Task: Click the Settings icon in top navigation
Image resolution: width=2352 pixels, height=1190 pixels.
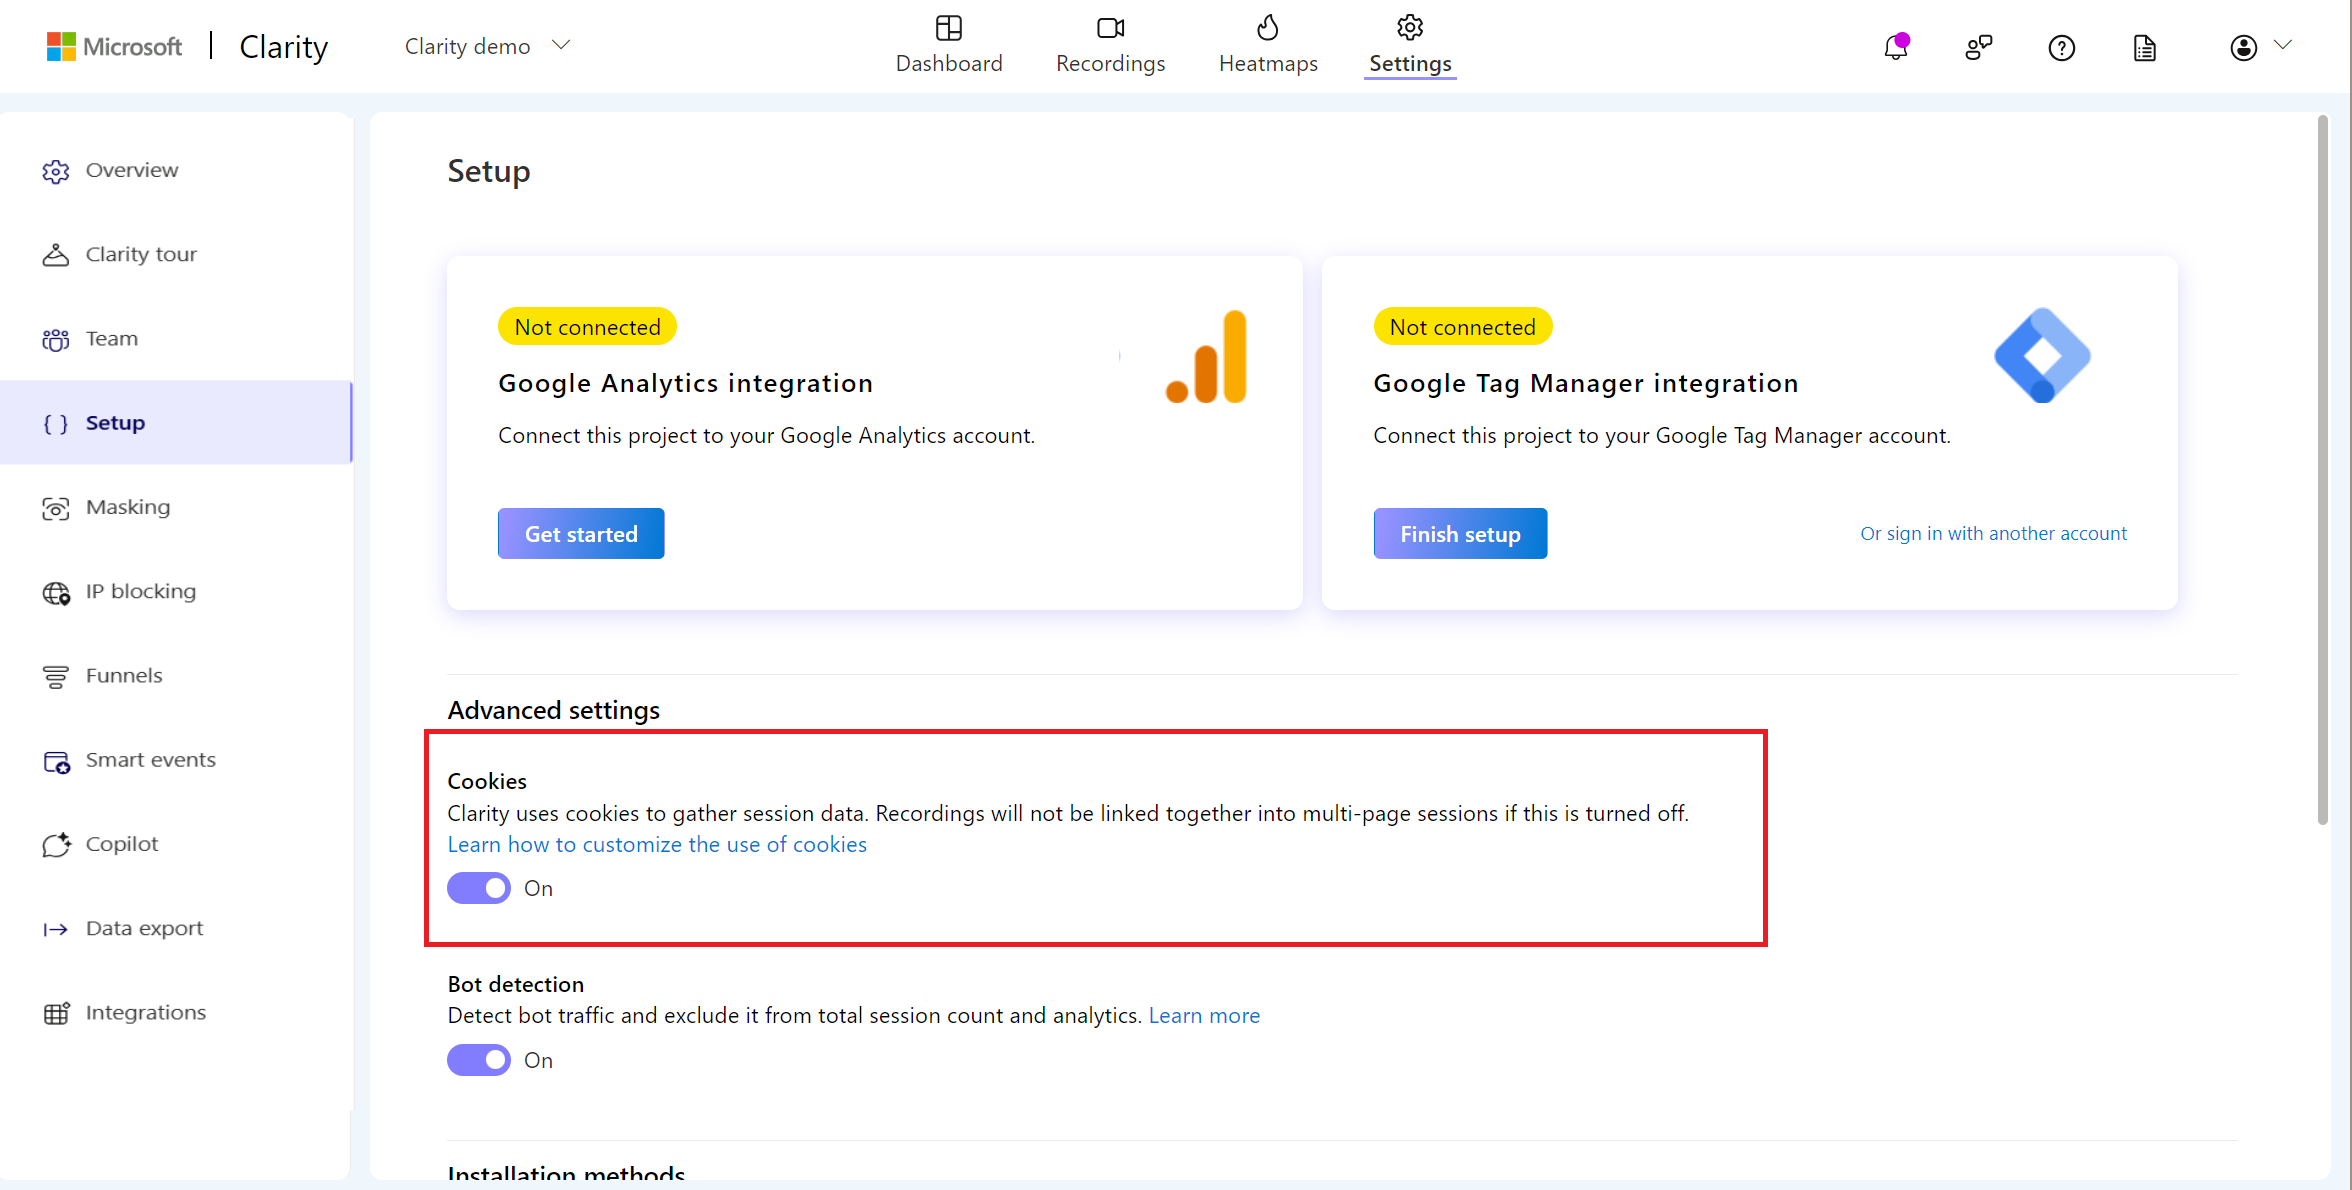Action: (x=1407, y=27)
